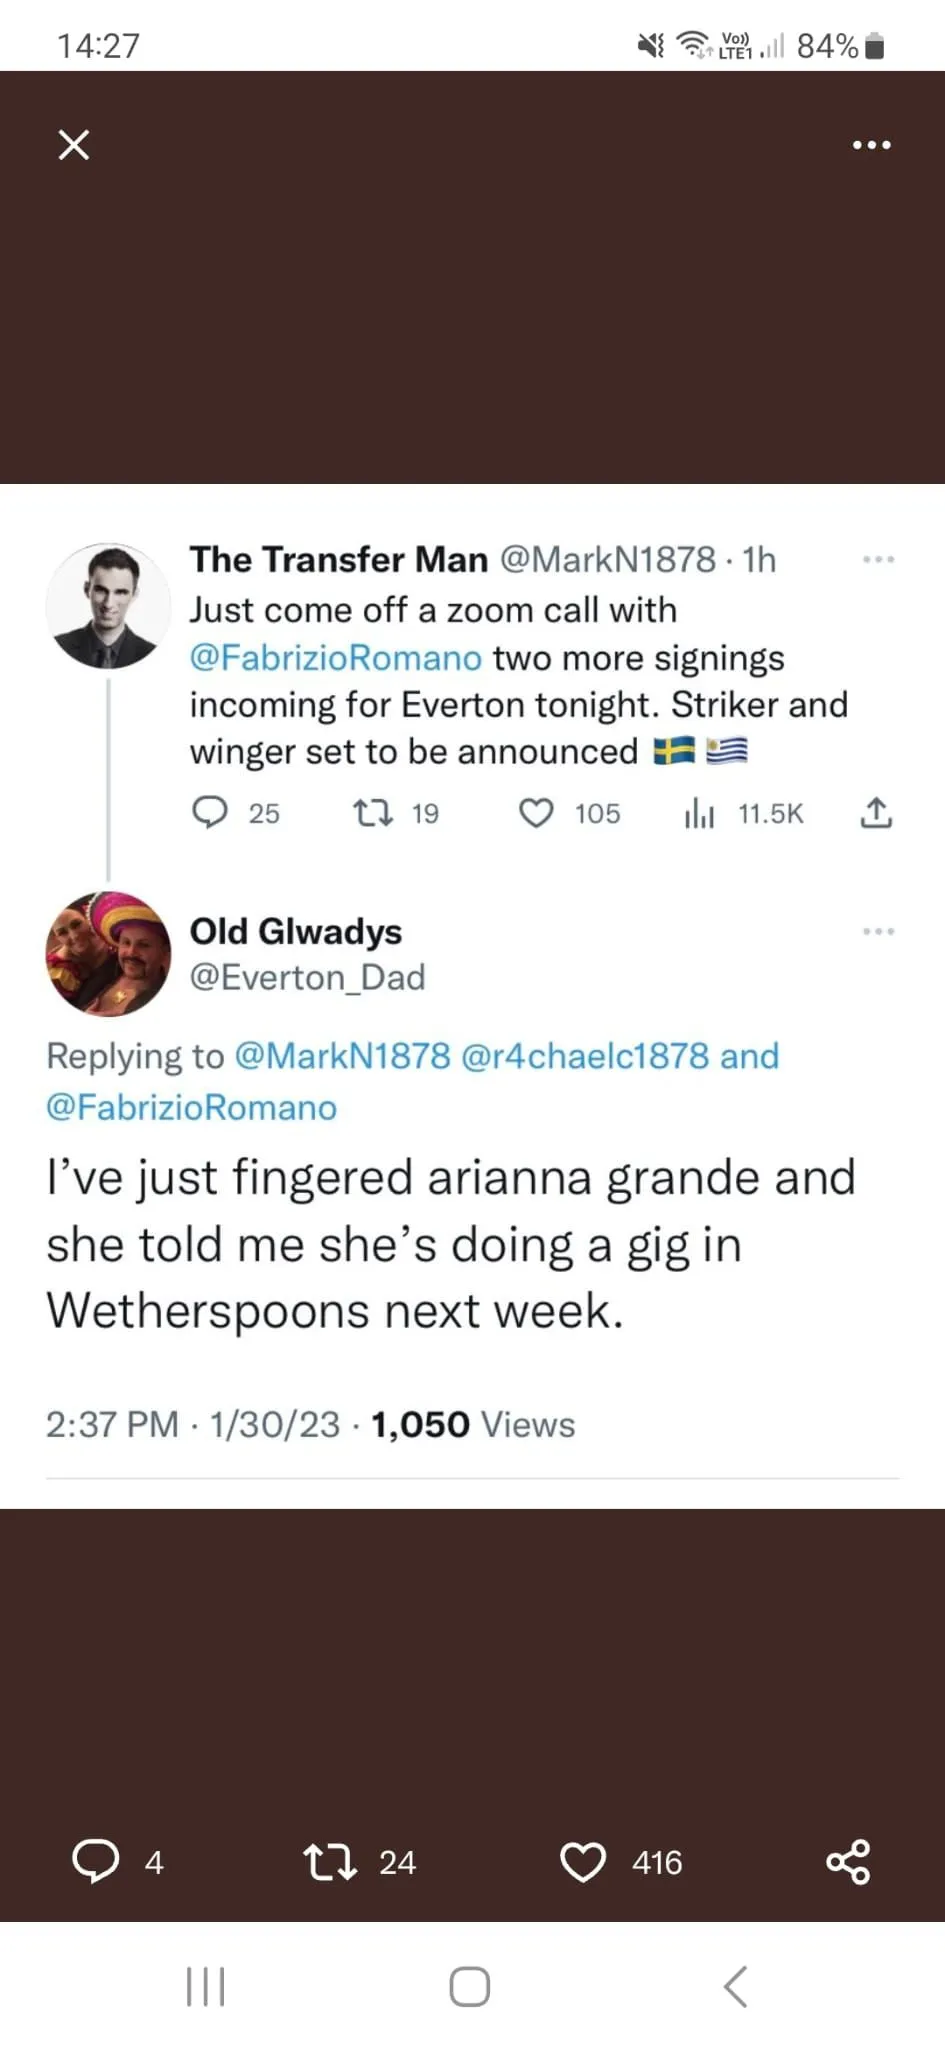Like the tweet with bottom heart icon
Image resolution: width=945 pixels, height=2048 pixels.
pyautogui.click(x=583, y=1861)
